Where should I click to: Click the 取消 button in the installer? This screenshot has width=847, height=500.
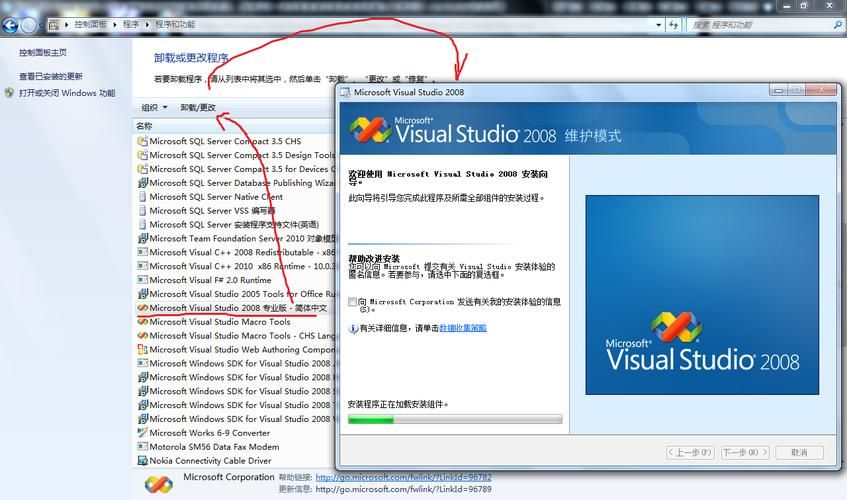[799, 452]
